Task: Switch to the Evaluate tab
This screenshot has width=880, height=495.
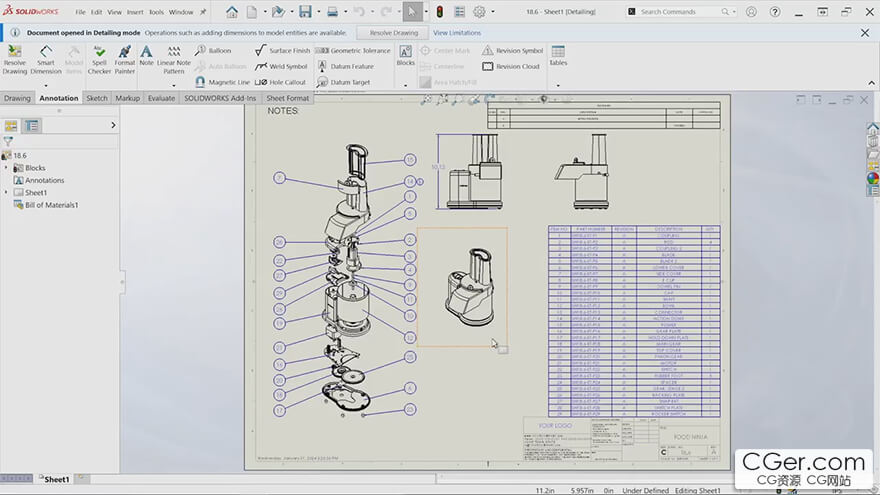Action: pos(161,98)
